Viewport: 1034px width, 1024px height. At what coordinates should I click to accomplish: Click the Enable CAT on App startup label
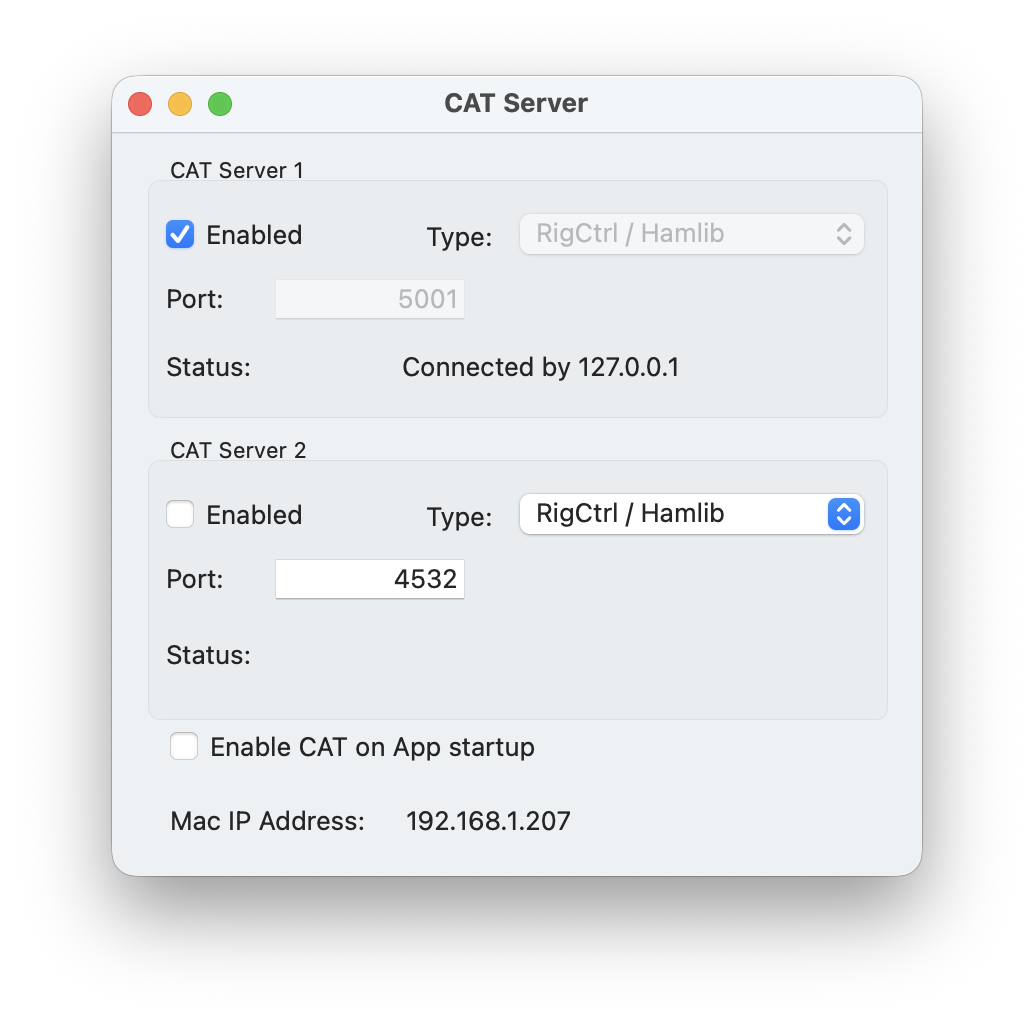click(372, 747)
